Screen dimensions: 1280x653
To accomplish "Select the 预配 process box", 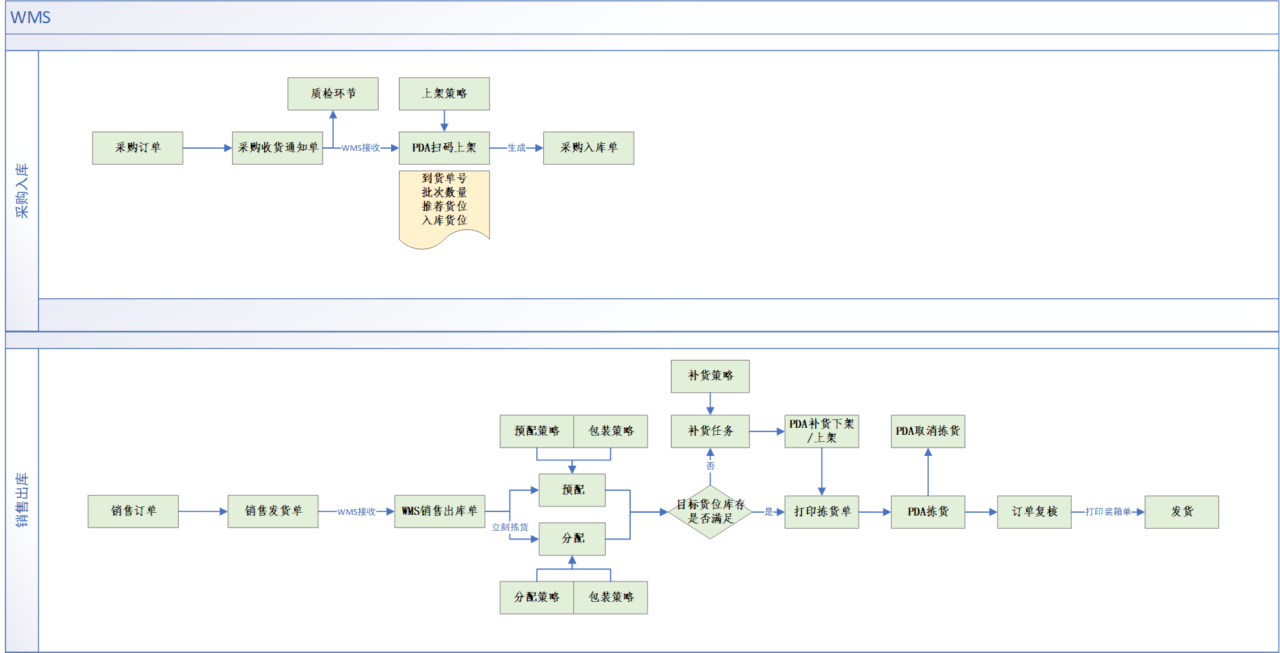I will (572, 490).
